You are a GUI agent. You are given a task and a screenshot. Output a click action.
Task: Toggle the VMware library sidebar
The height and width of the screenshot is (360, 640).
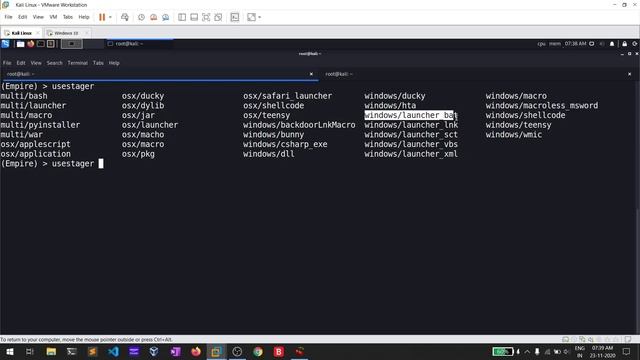pos(182,17)
